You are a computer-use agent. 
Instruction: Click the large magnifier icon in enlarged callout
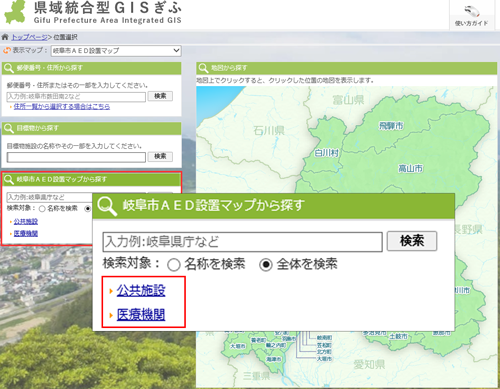click(107, 206)
